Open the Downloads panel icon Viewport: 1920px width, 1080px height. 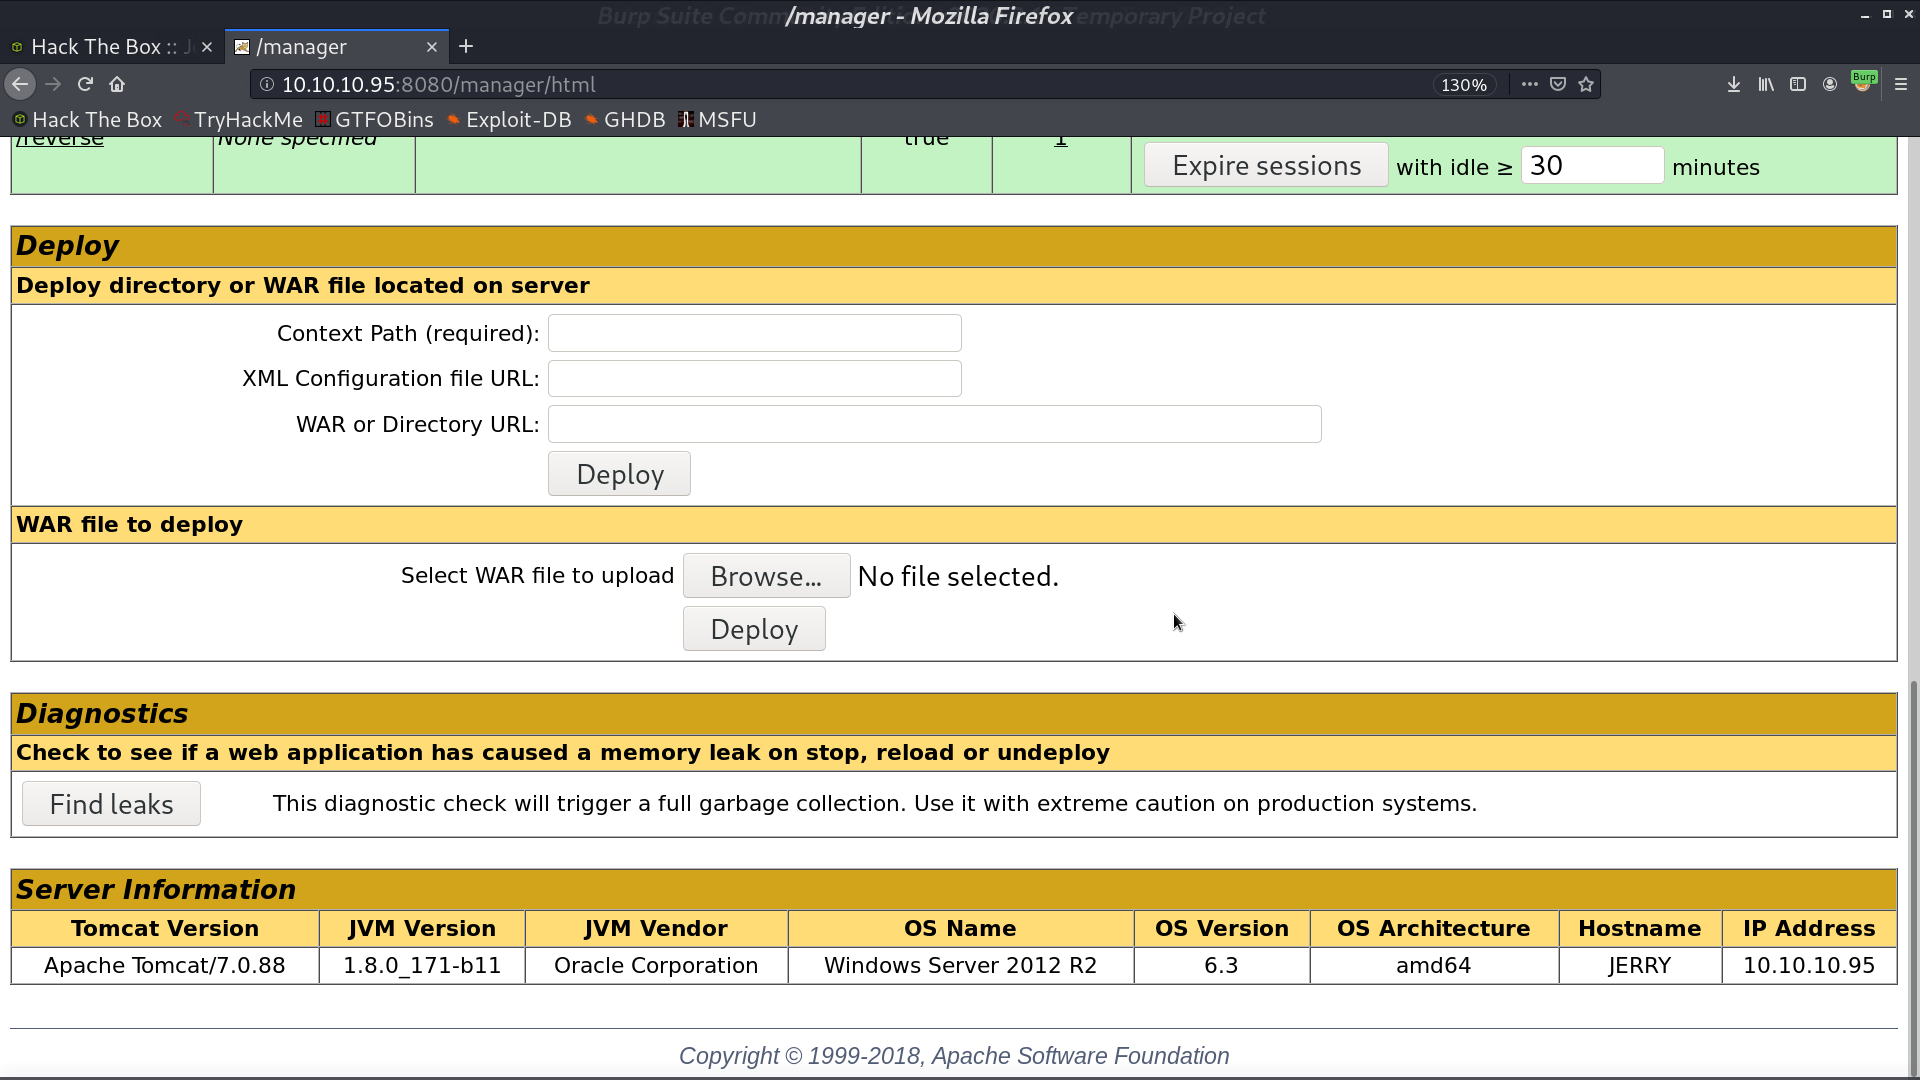click(x=1734, y=85)
